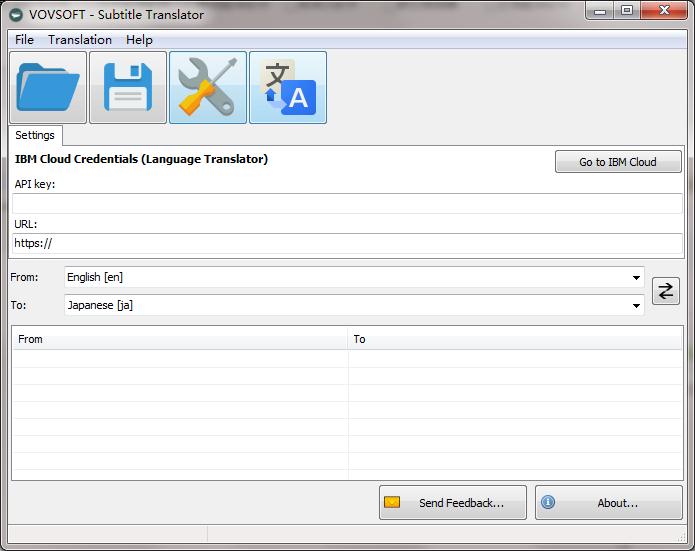The width and height of the screenshot is (695, 551).
Task: Open the Help menu
Action: (139, 40)
